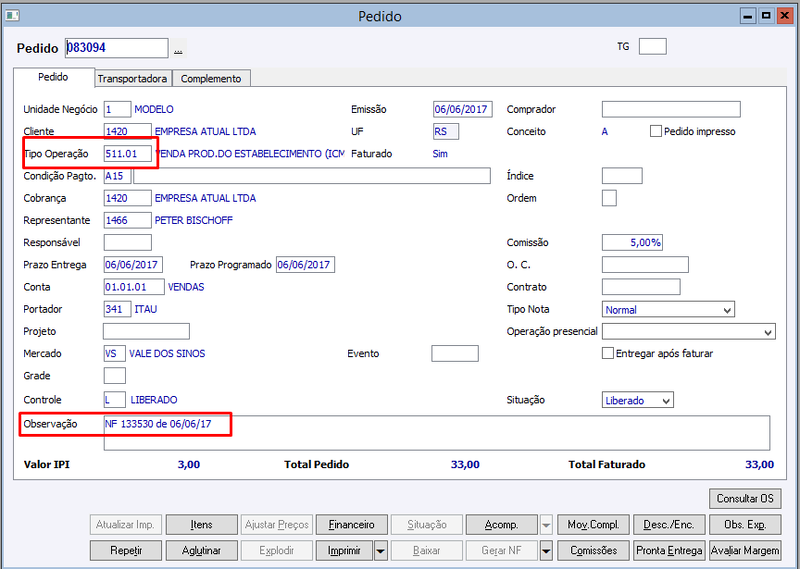The image size is (800, 569).
Task: Click the Avaliar Margem button
Action: coord(745,551)
